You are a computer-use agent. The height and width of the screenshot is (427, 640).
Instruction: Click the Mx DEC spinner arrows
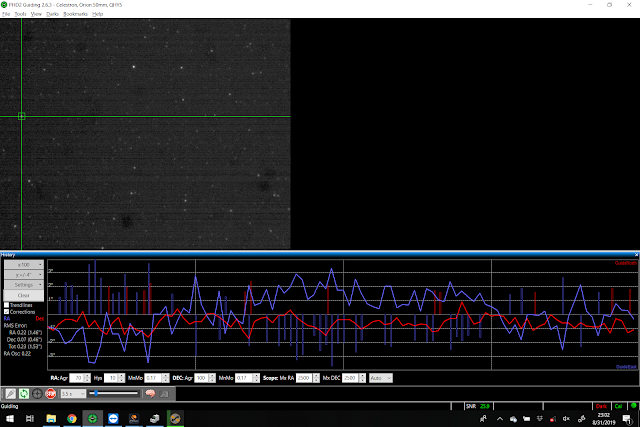point(362,378)
